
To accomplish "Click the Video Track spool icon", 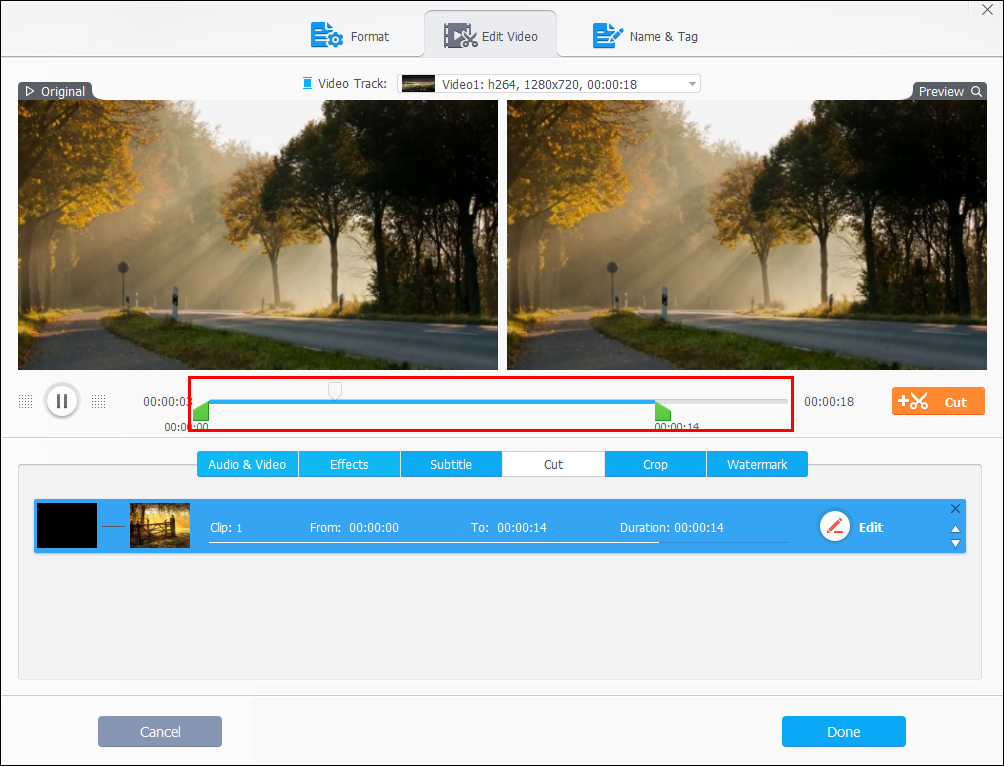I will [x=307, y=83].
